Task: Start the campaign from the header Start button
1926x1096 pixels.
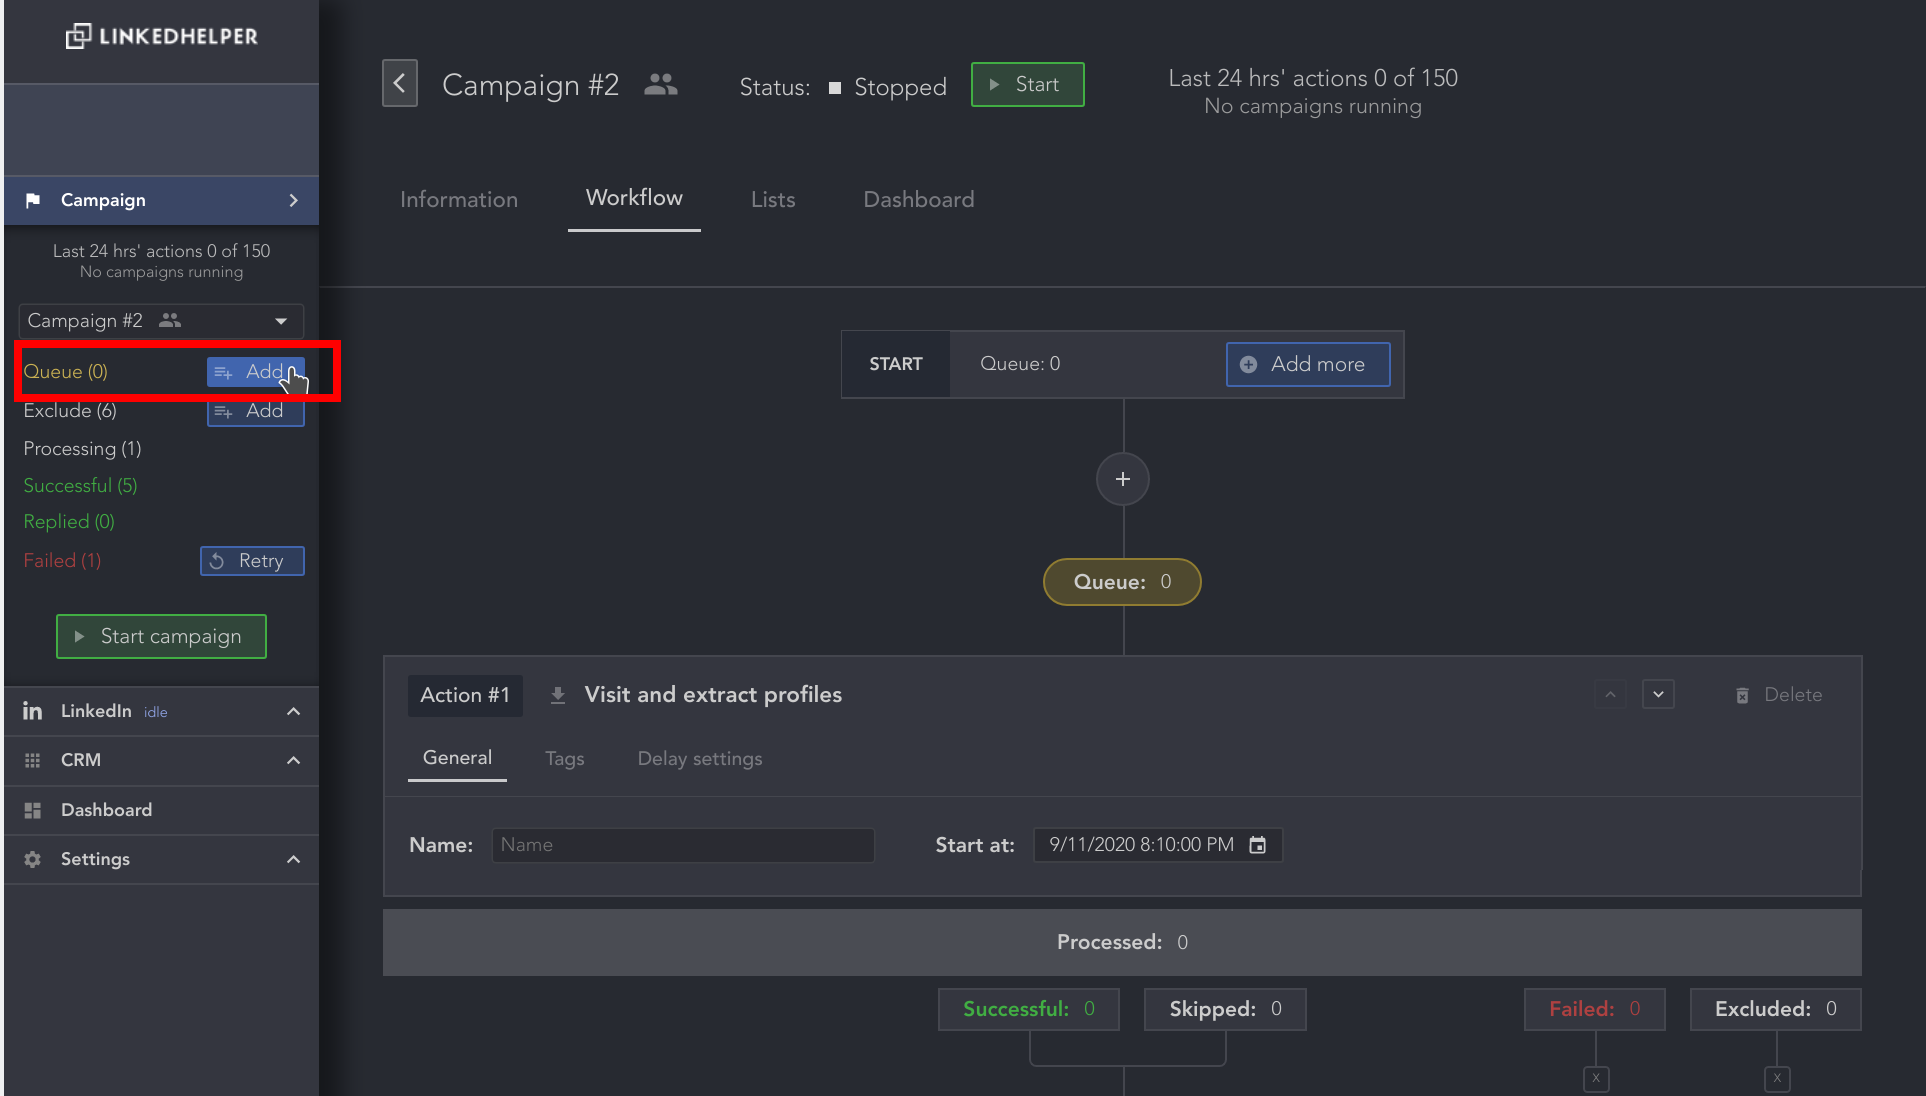Action: point(1028,84)
